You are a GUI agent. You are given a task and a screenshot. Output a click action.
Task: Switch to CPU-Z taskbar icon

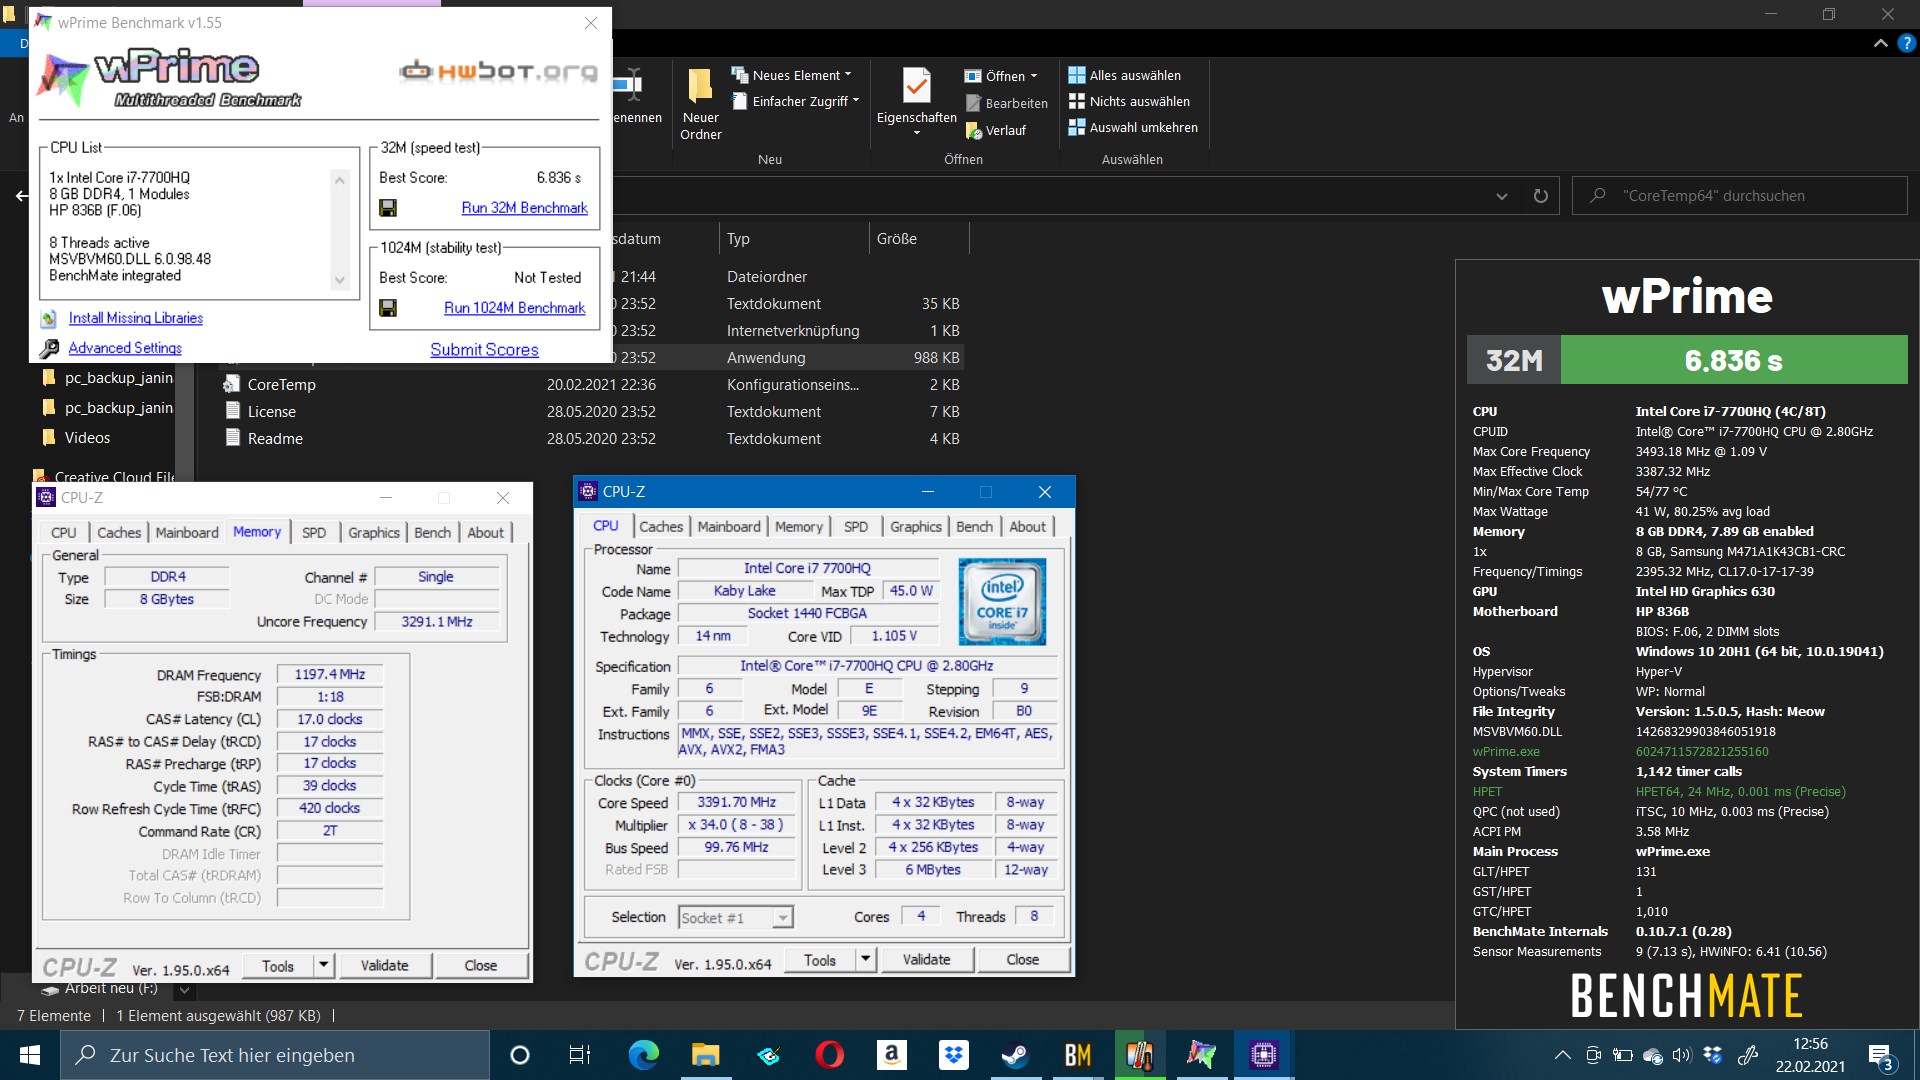1263,1055
